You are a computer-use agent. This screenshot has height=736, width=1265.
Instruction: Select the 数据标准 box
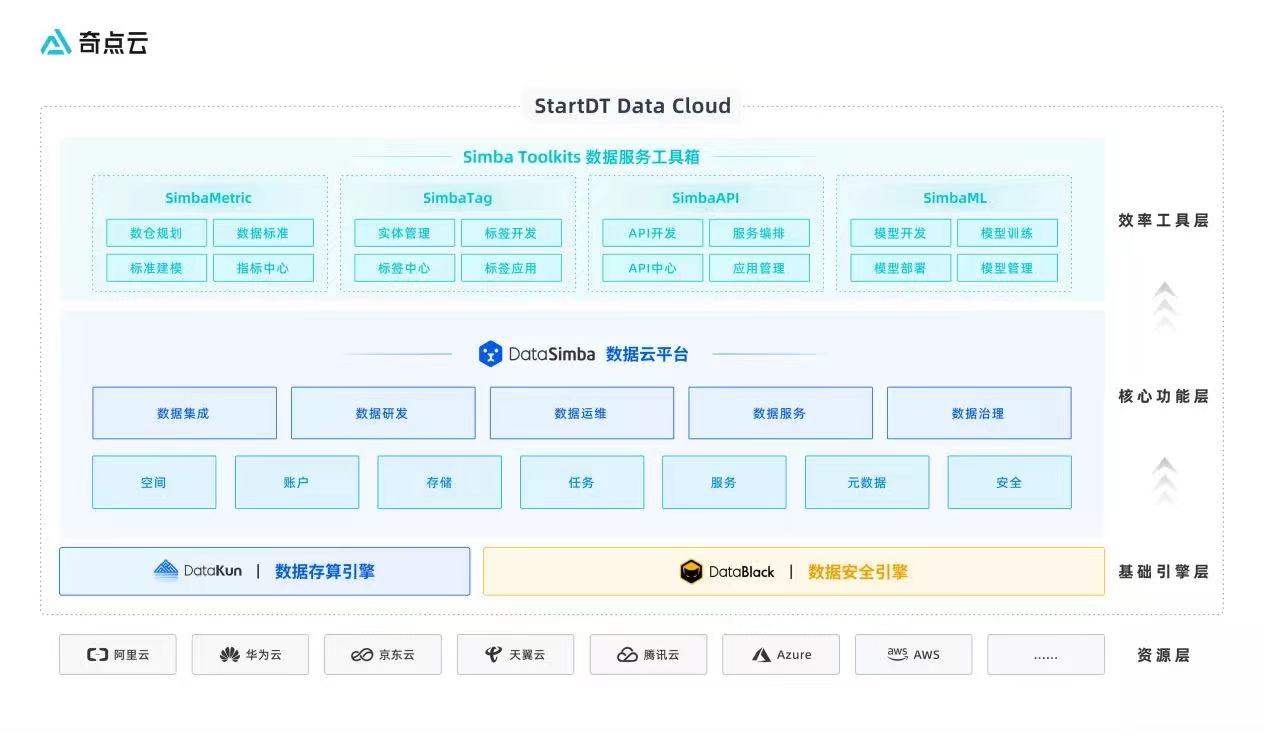click(263, 233)
